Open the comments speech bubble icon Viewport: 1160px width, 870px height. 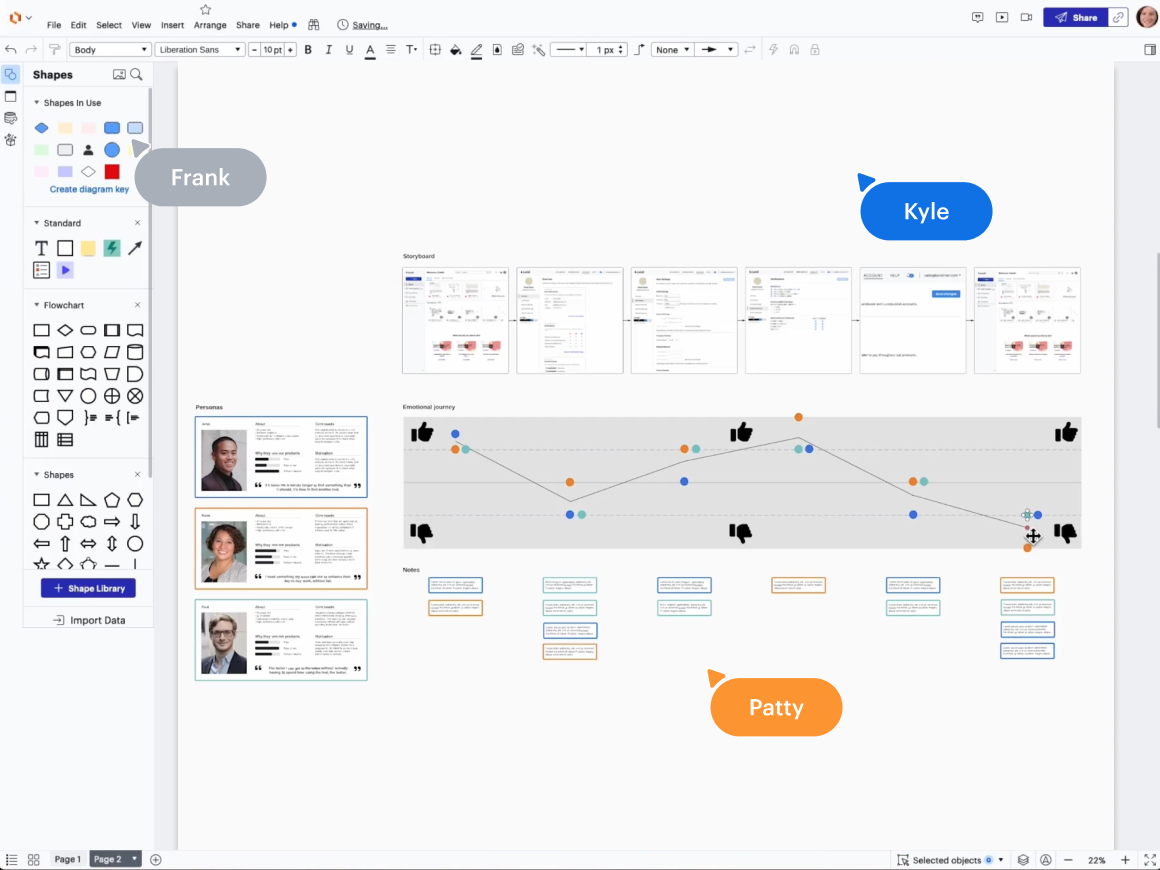pos(978,17)
